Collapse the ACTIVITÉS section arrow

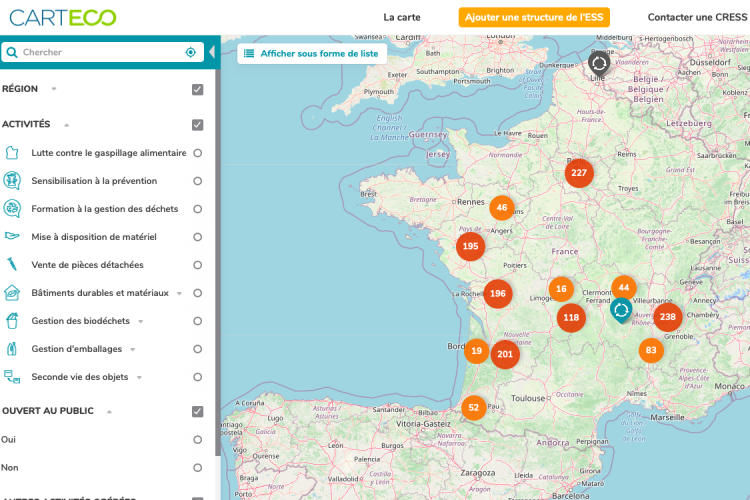coord(66,125)
